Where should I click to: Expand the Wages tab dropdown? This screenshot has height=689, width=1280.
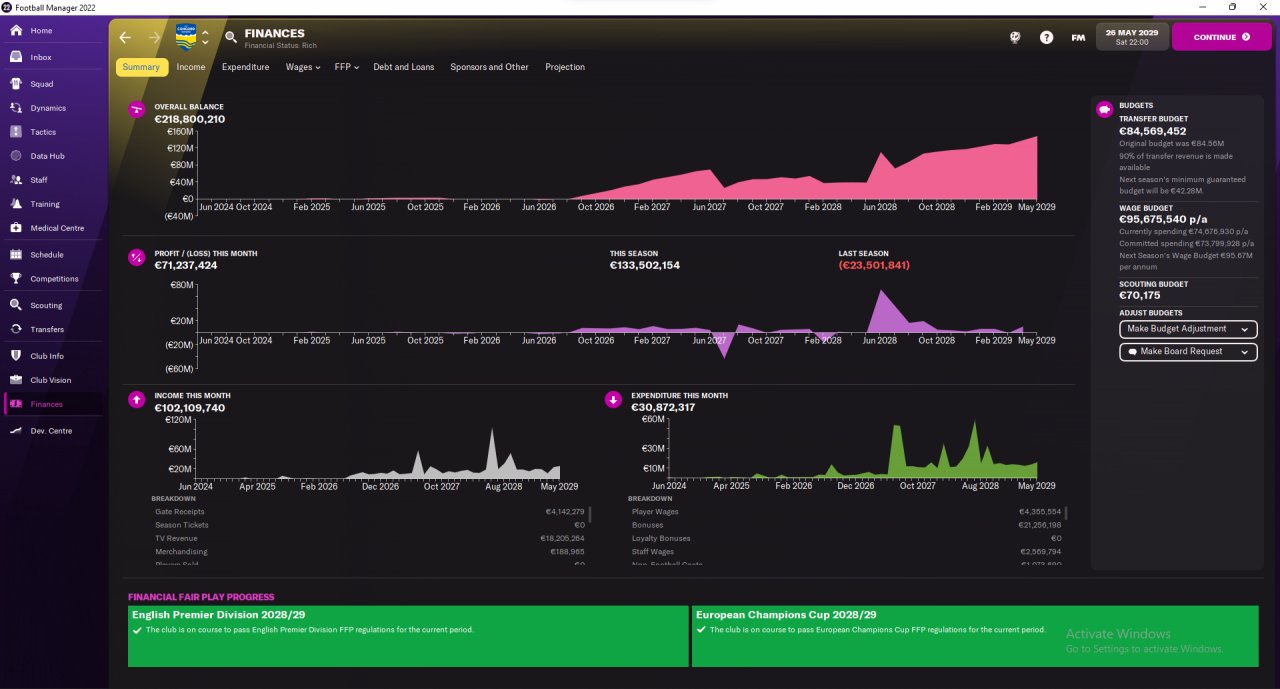tap(303, 67)
